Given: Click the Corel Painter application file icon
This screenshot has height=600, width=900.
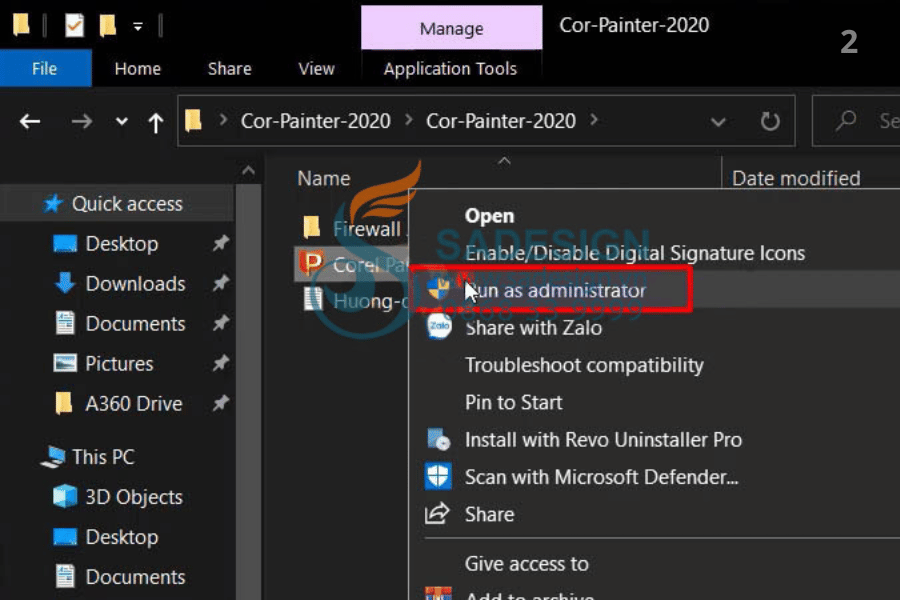Looking at the screenshot, I should pyautogui.click(x=313, y=264).
